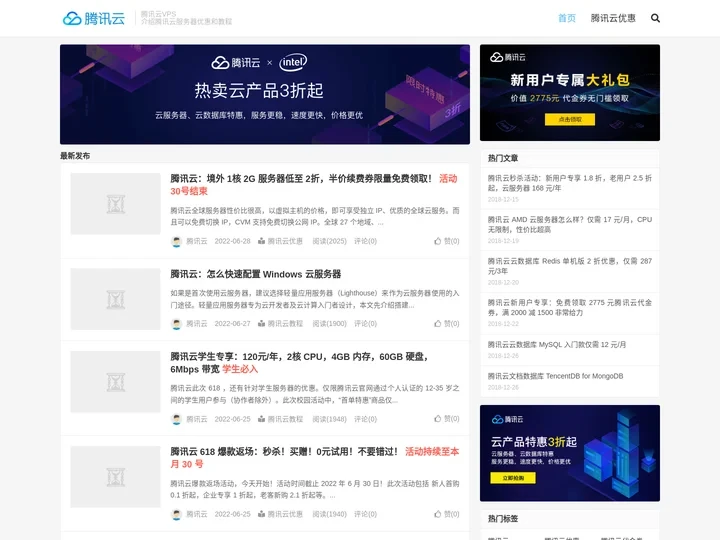This screenshot has width=720, height=540.
Task: Click the 最新发布 section heading
Action: tap(75, 156)
